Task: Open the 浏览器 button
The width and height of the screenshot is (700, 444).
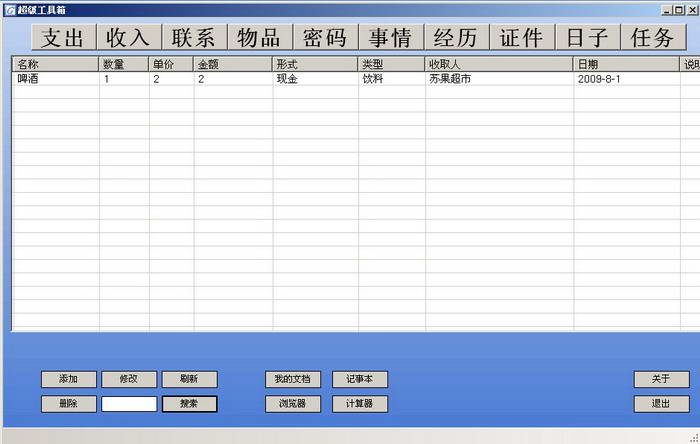Action: [293, 404]
